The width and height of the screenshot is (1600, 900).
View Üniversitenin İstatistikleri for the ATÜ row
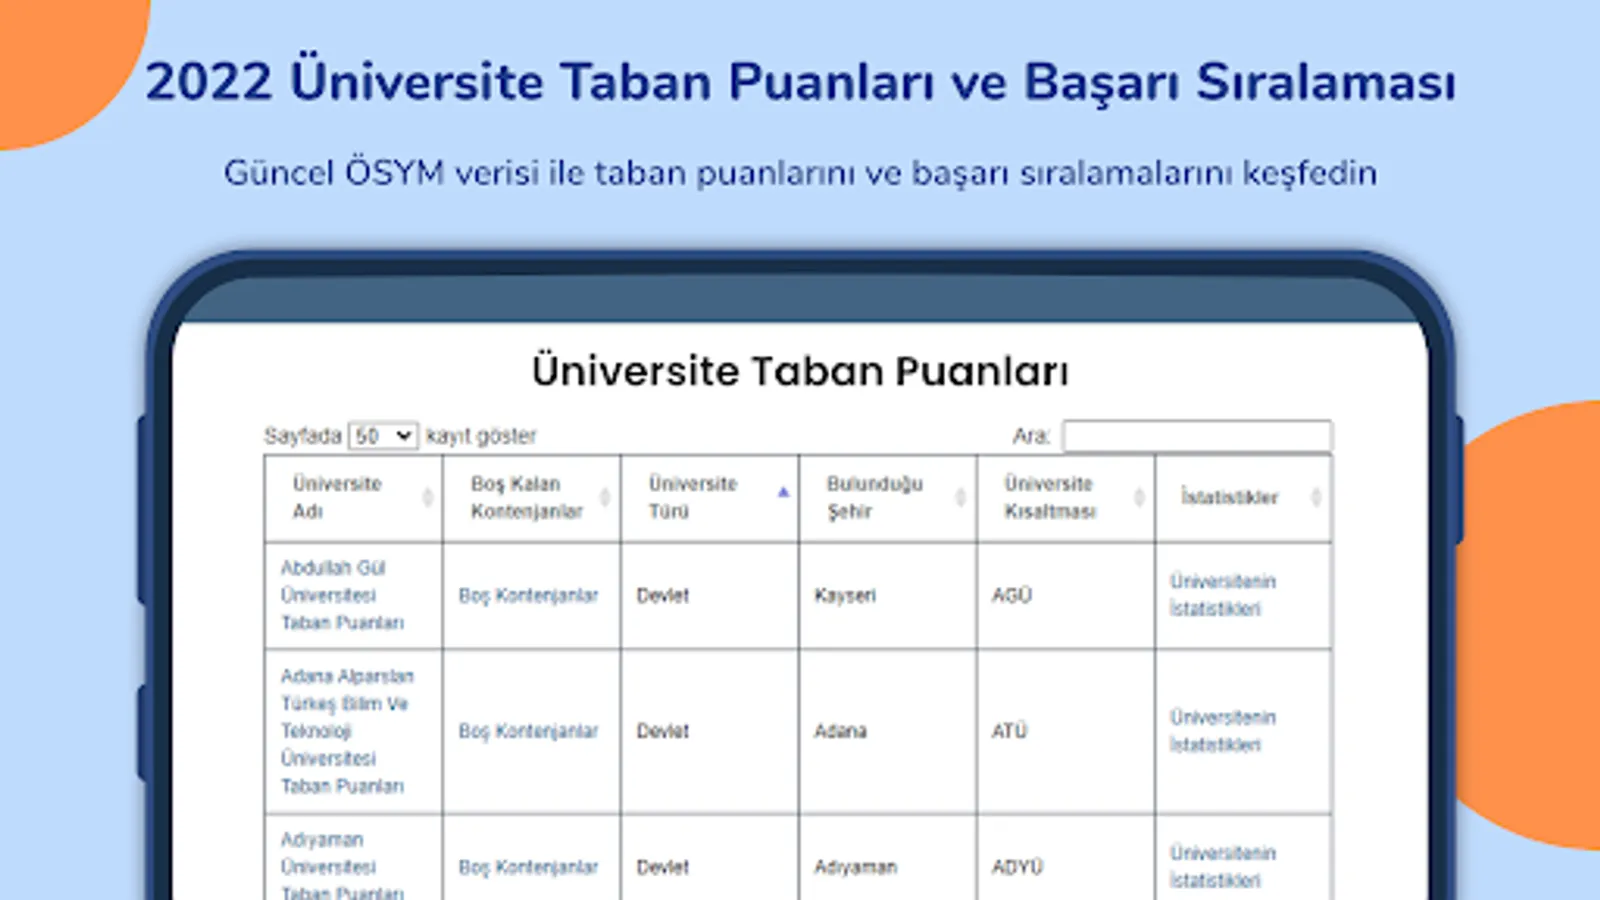coord(1223,731)
